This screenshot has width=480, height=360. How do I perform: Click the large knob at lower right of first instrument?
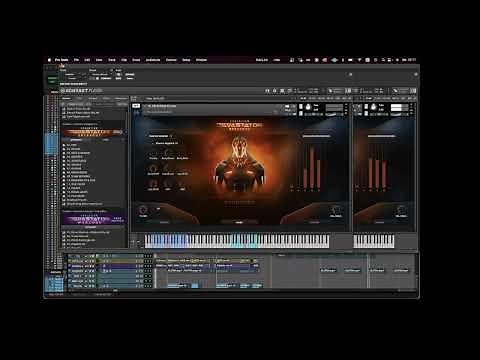(x=336, y=210)
